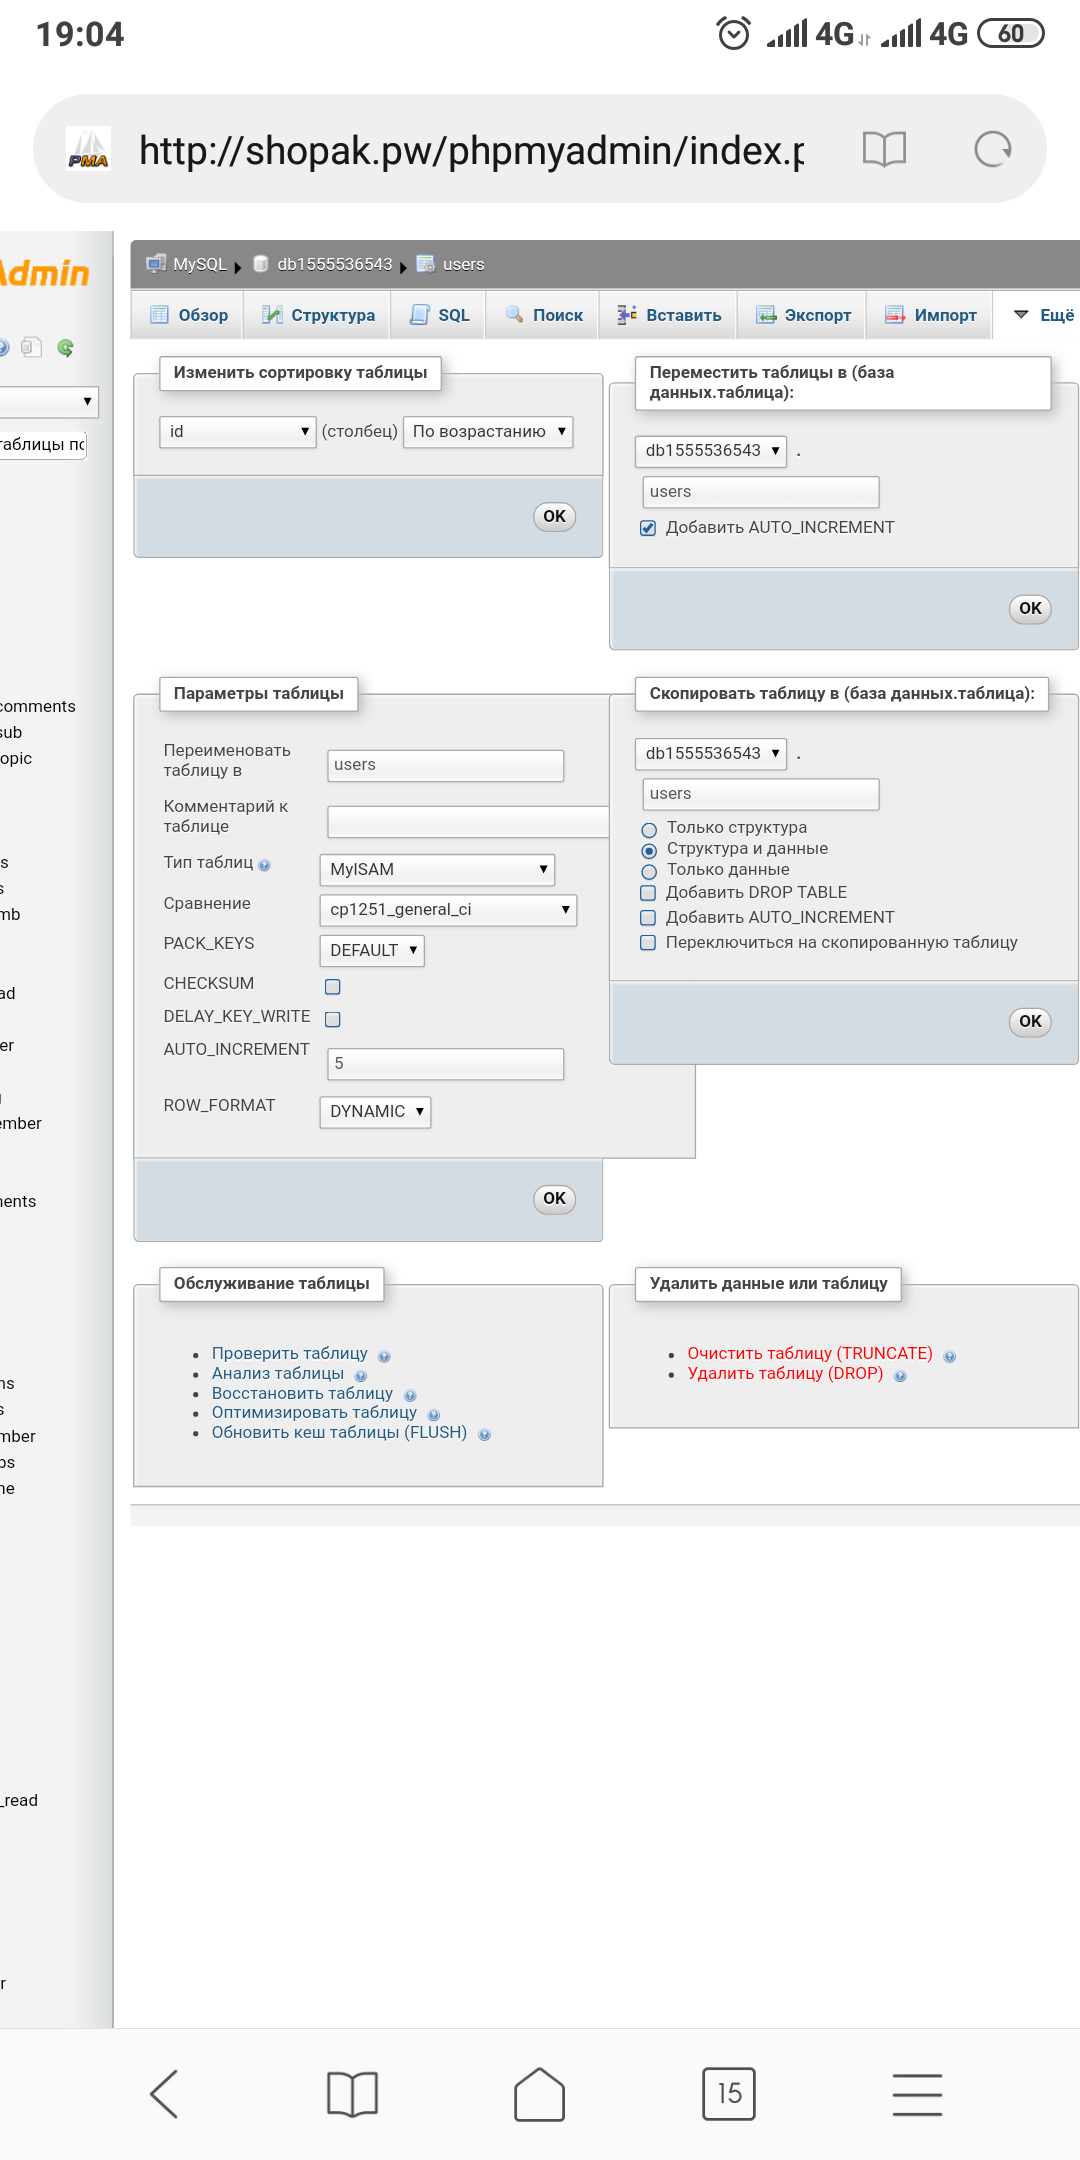Expand the cp1251_general_ci collation dropdown
The height and width of the screenshot is (2160, 1080).
pyautogui.click(x=448, y=910)
